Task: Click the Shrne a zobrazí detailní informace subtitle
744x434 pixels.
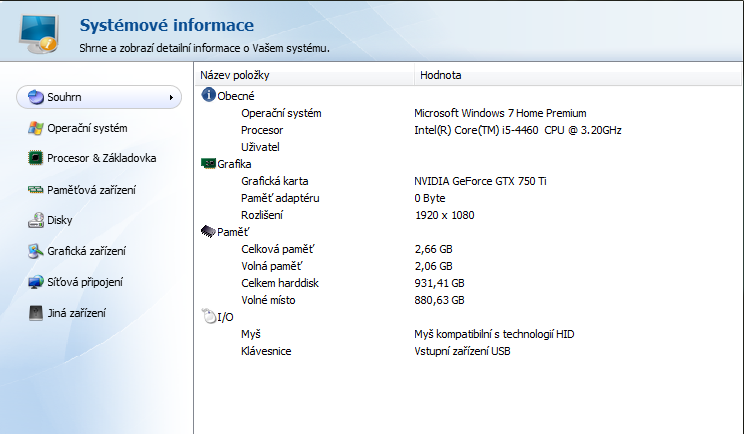Action: [205, 48]
